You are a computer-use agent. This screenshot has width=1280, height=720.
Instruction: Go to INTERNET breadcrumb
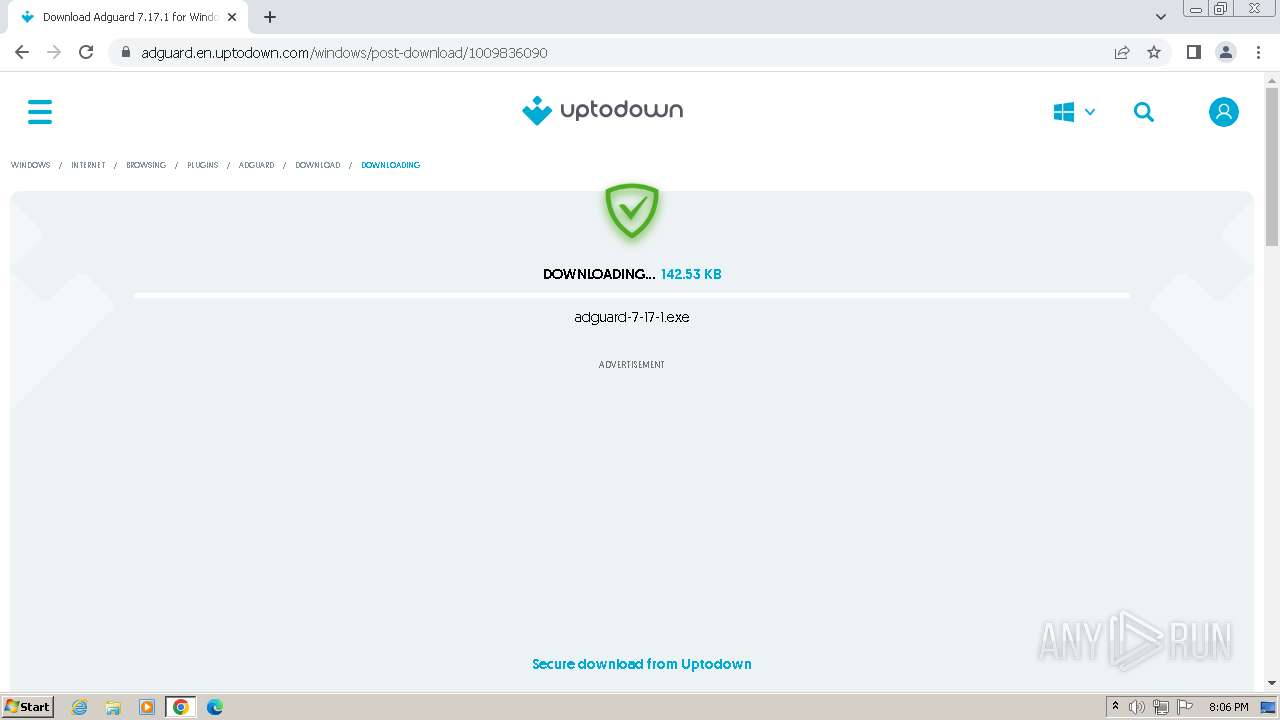pos(88,165)
